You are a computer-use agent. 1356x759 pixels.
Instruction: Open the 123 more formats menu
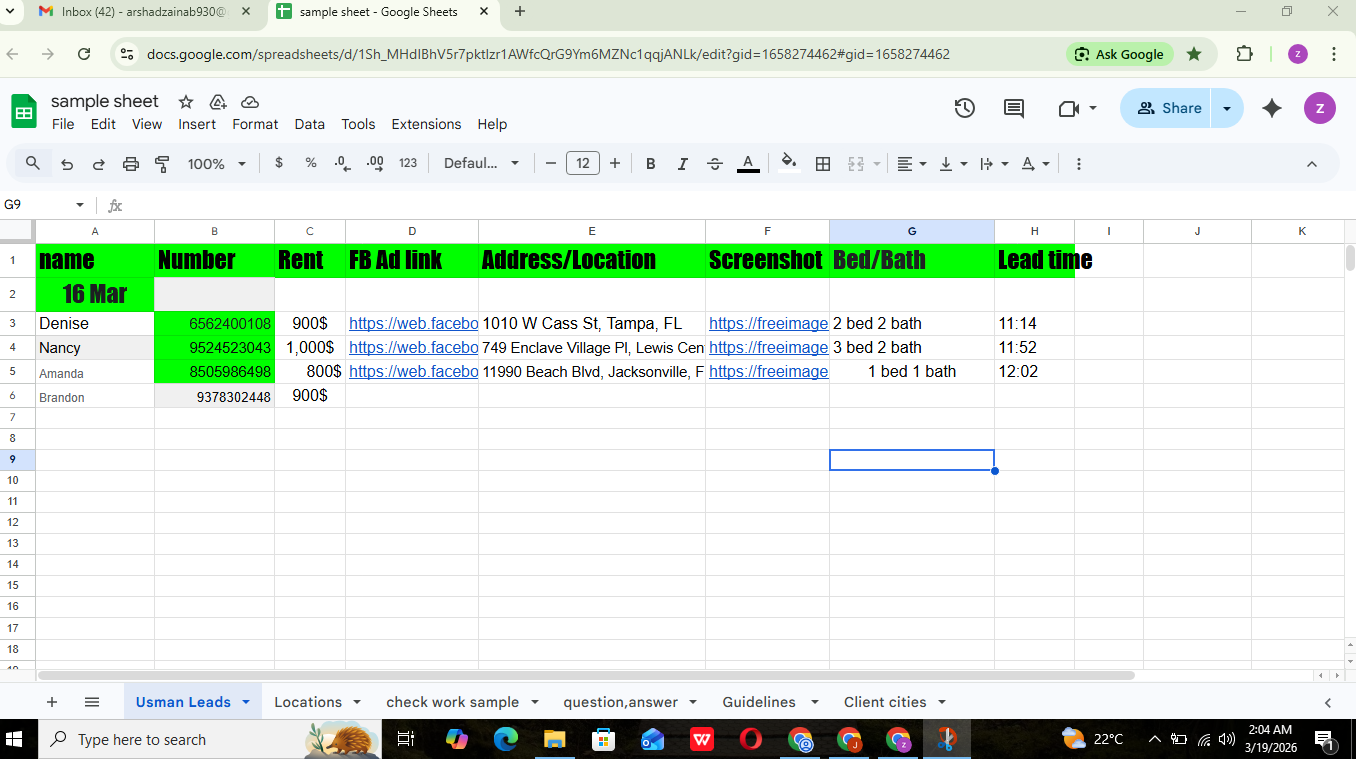click(408, 163)
